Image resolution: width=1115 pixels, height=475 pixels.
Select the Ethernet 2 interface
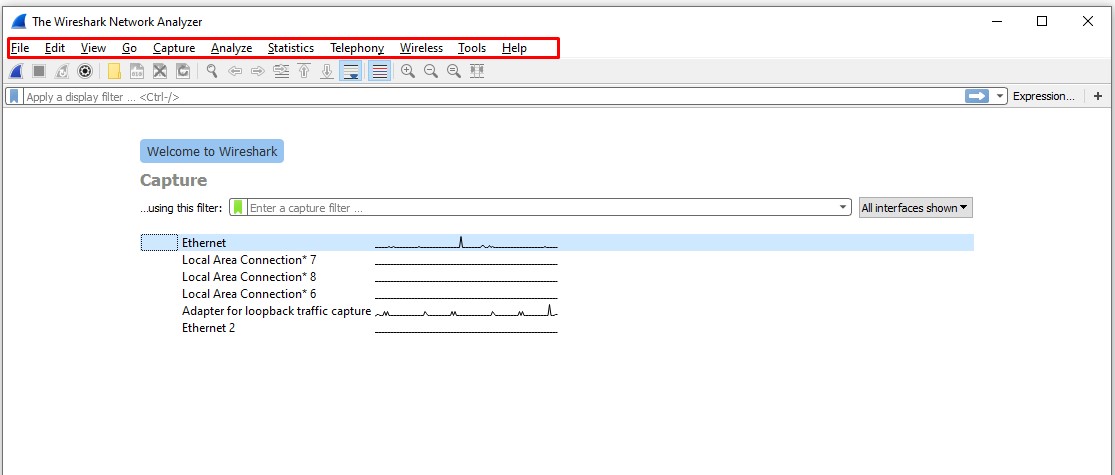coord(208,328)
